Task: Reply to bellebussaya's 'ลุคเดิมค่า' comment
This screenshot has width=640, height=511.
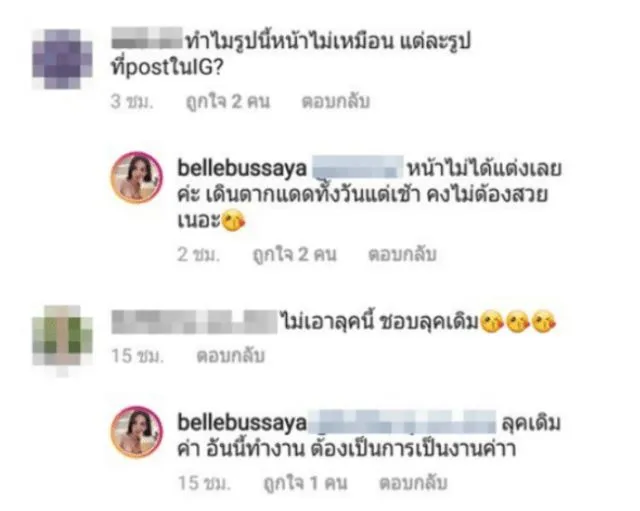Action: click(413, 483)
